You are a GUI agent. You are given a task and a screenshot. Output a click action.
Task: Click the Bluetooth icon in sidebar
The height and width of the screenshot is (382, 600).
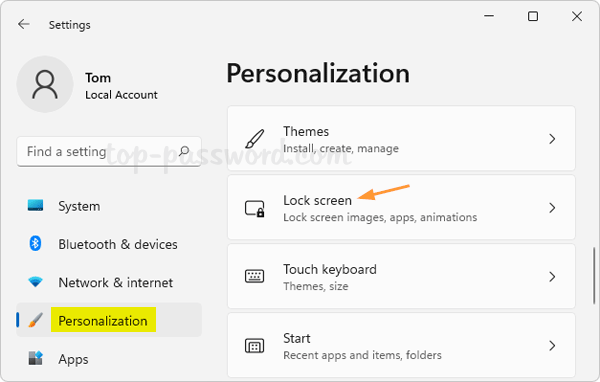click(35, 243)
